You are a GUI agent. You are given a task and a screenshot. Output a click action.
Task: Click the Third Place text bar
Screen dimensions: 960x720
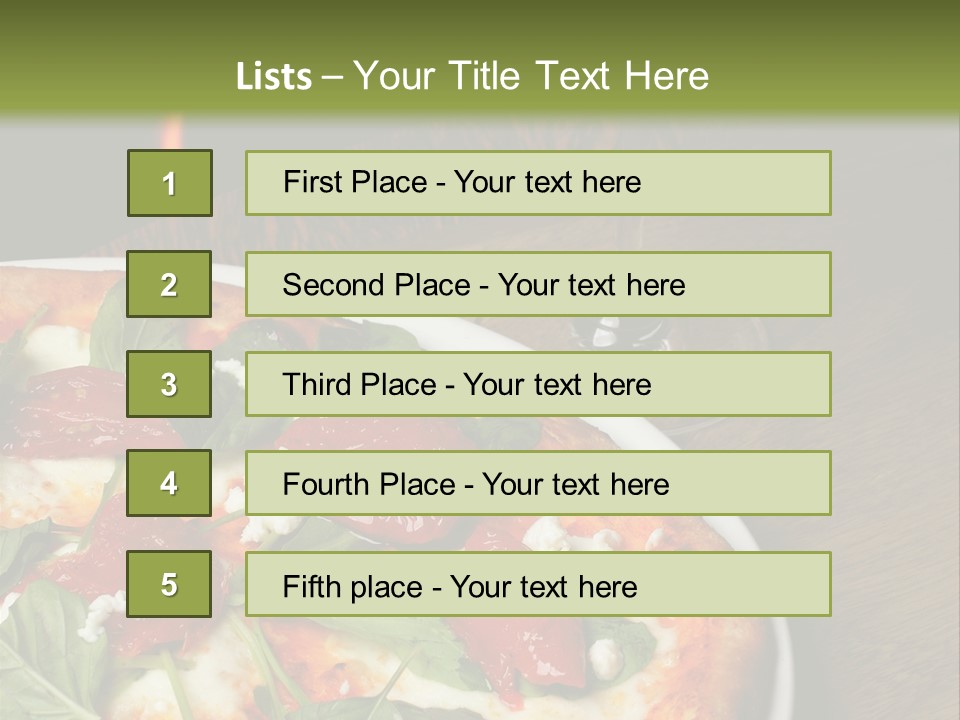[538, 384]
